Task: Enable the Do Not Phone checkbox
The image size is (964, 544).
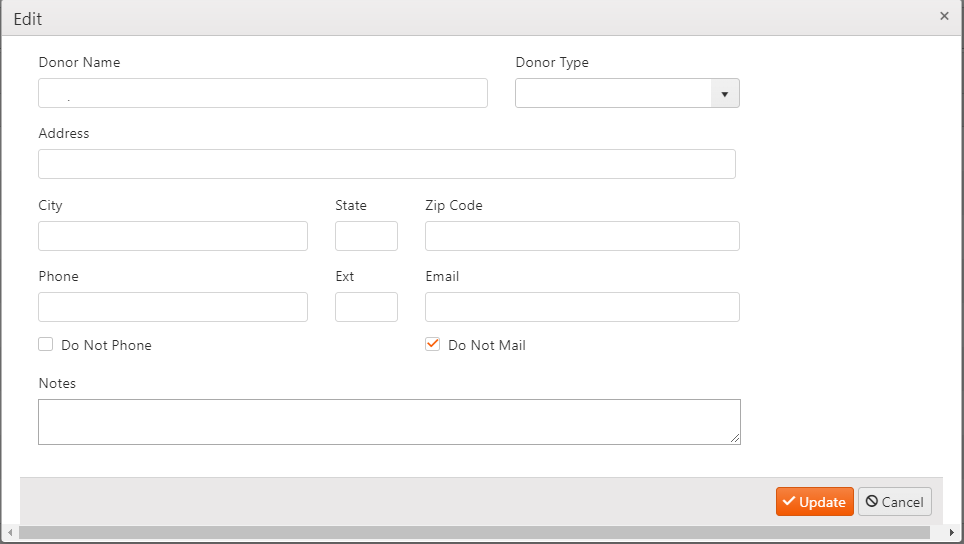Action: pos(46,345)
